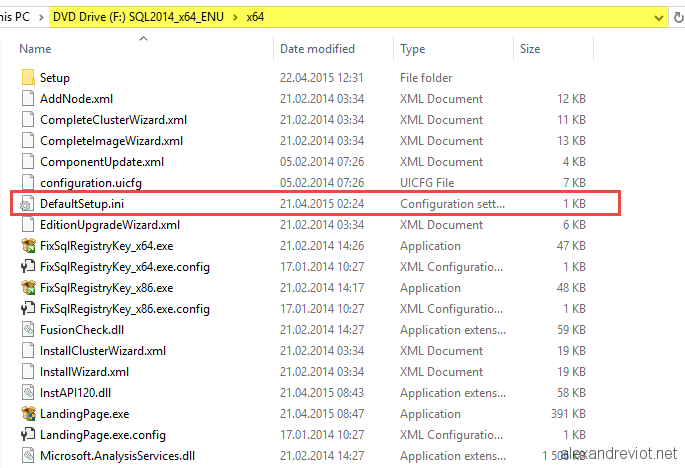The width and height of the screenshot is (685, 468).
Task: Select the file named ComponentUpdate.xml
Action: tap(102, 162)
